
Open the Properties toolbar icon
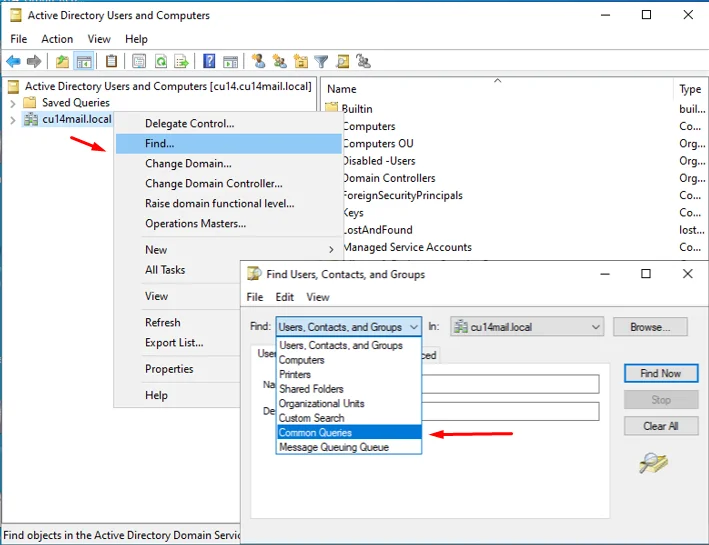pos(139,61)
